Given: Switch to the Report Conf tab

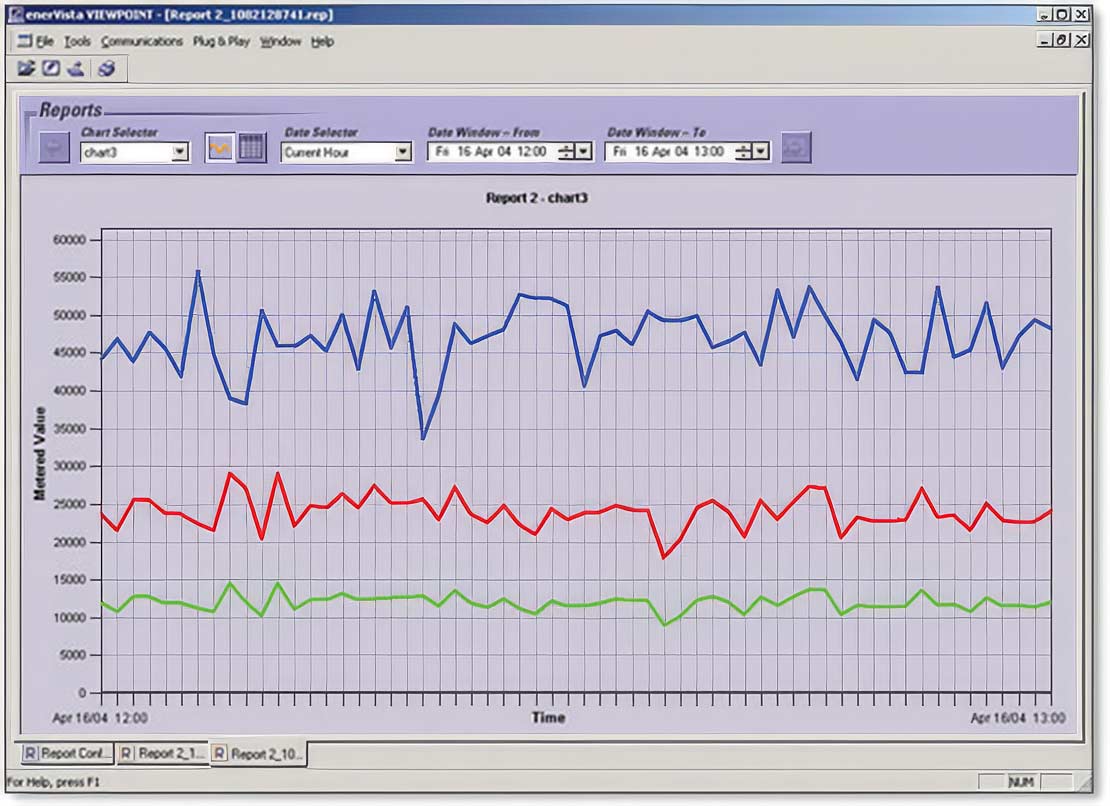Looking at the screenshot, I should (66, 753).
